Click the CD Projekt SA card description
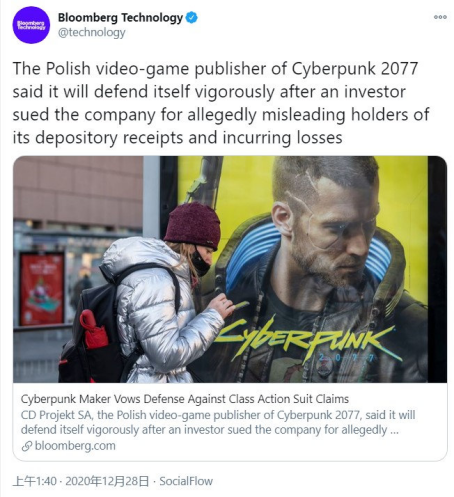 (x=218, y=422)
